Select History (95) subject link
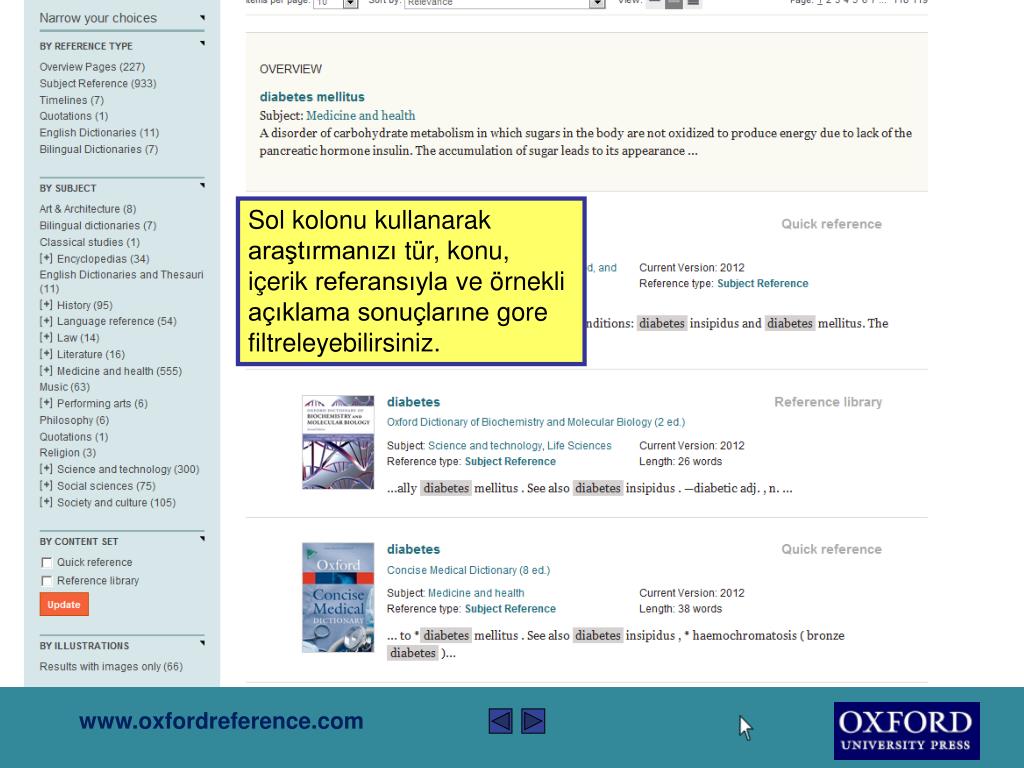 tap(85, 305)
